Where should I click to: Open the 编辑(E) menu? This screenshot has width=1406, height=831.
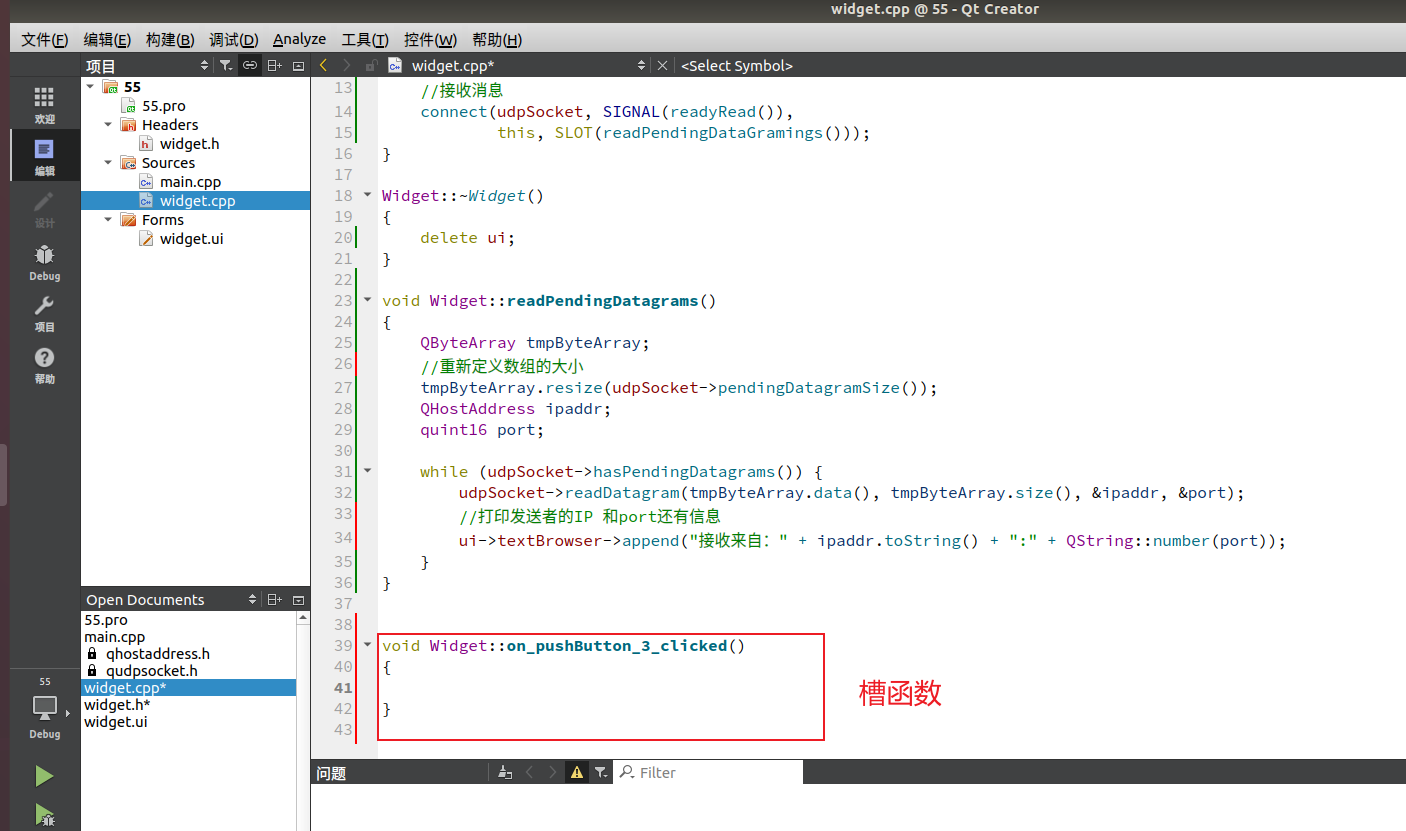[x=107, y=40]
